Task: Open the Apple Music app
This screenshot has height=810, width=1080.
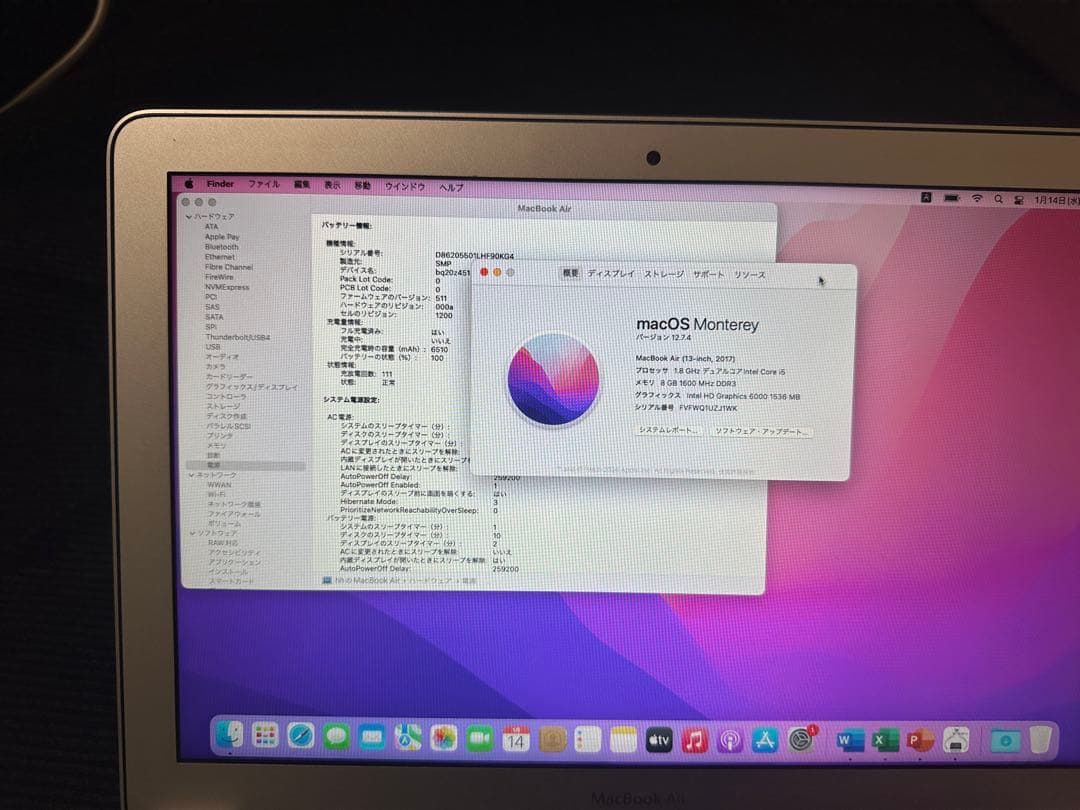Action: [x=693, y=740]
